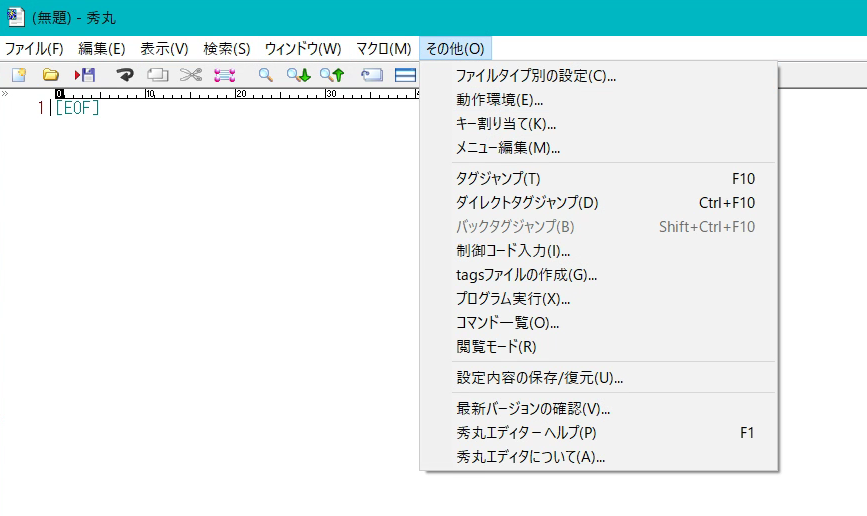Choose ファイルタイプ別の設定(C)...

[x=599, y=76]
